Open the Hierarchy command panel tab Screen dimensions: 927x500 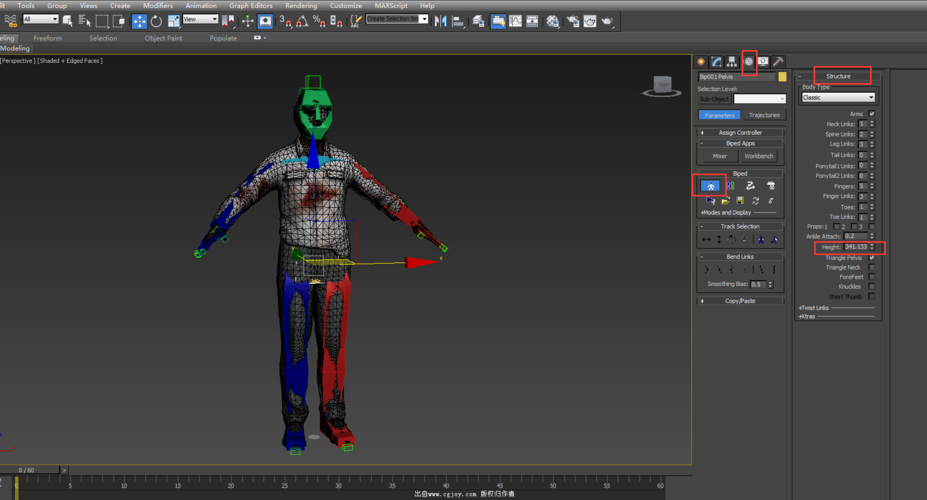pyautogui.click(x=732, y=62)
